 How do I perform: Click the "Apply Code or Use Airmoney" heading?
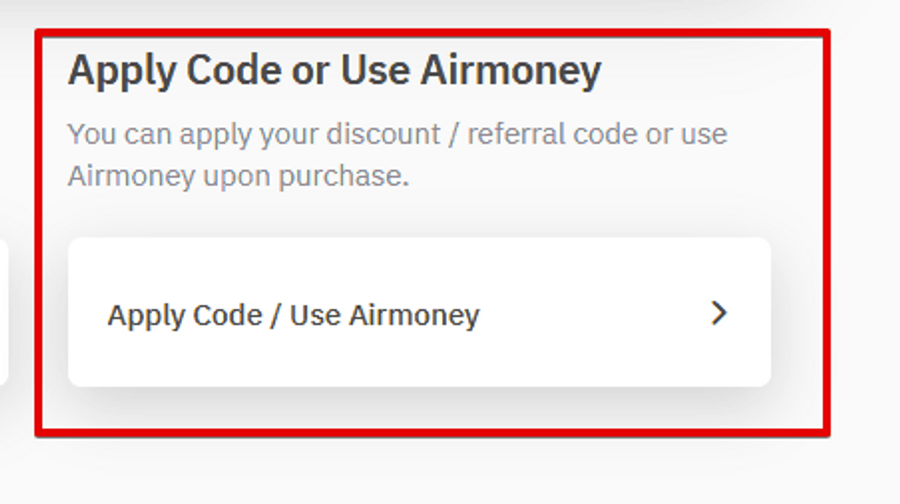point(334,71)
